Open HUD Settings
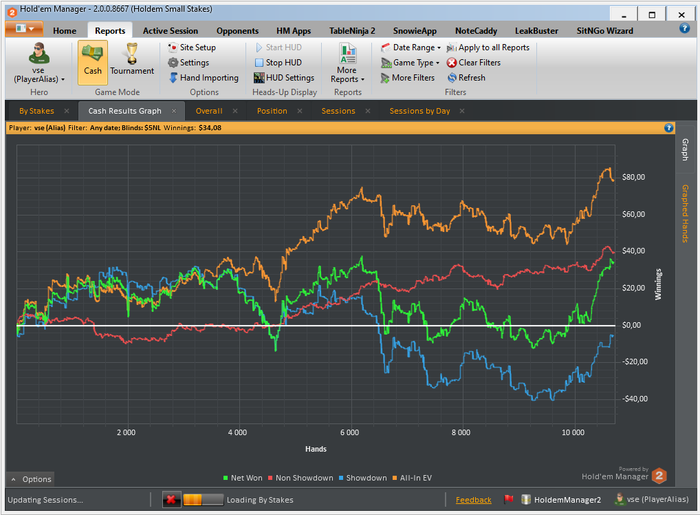 tap(284, 78)
